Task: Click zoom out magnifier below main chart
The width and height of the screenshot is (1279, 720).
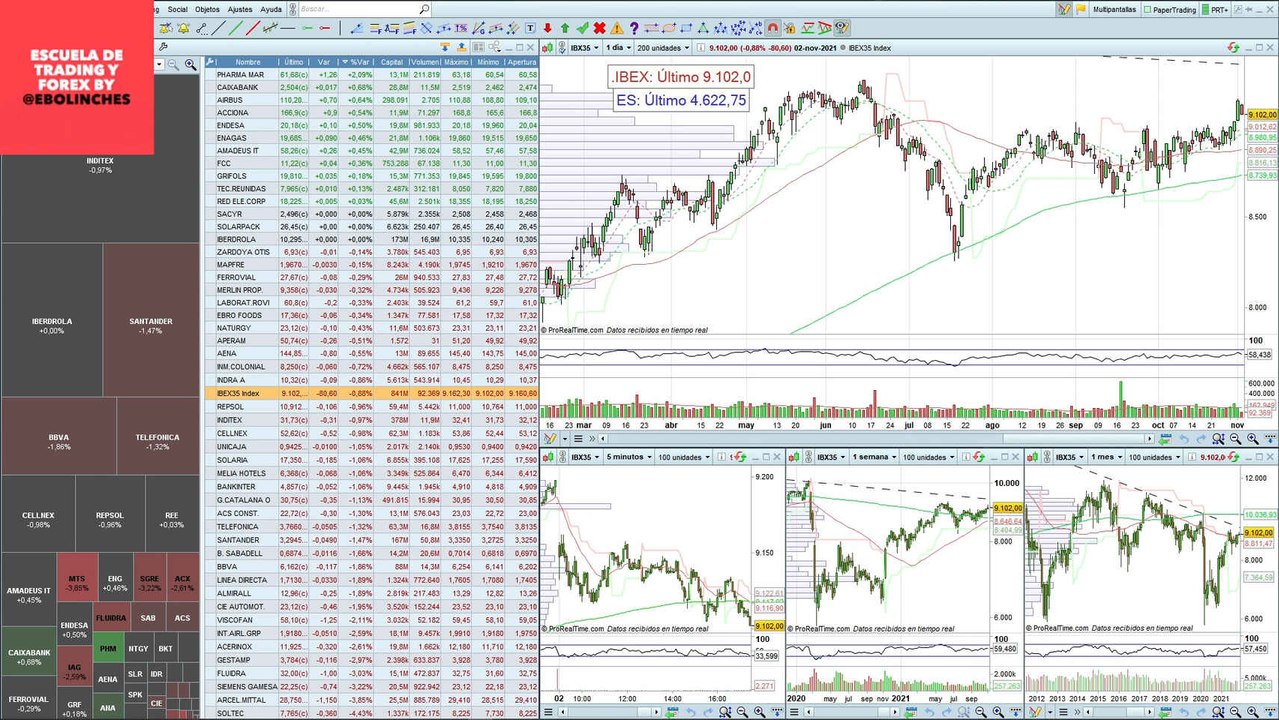Action: pyautogui.click(x=1235, y=438)
